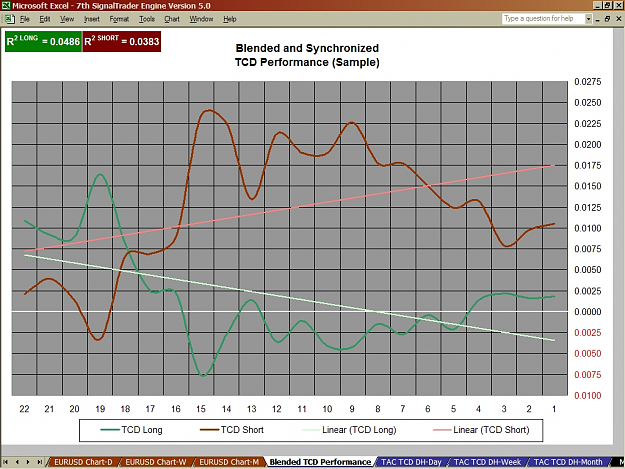Click the category axis label 15
Viewport: 625px width, 469px height.
[201, 409]
